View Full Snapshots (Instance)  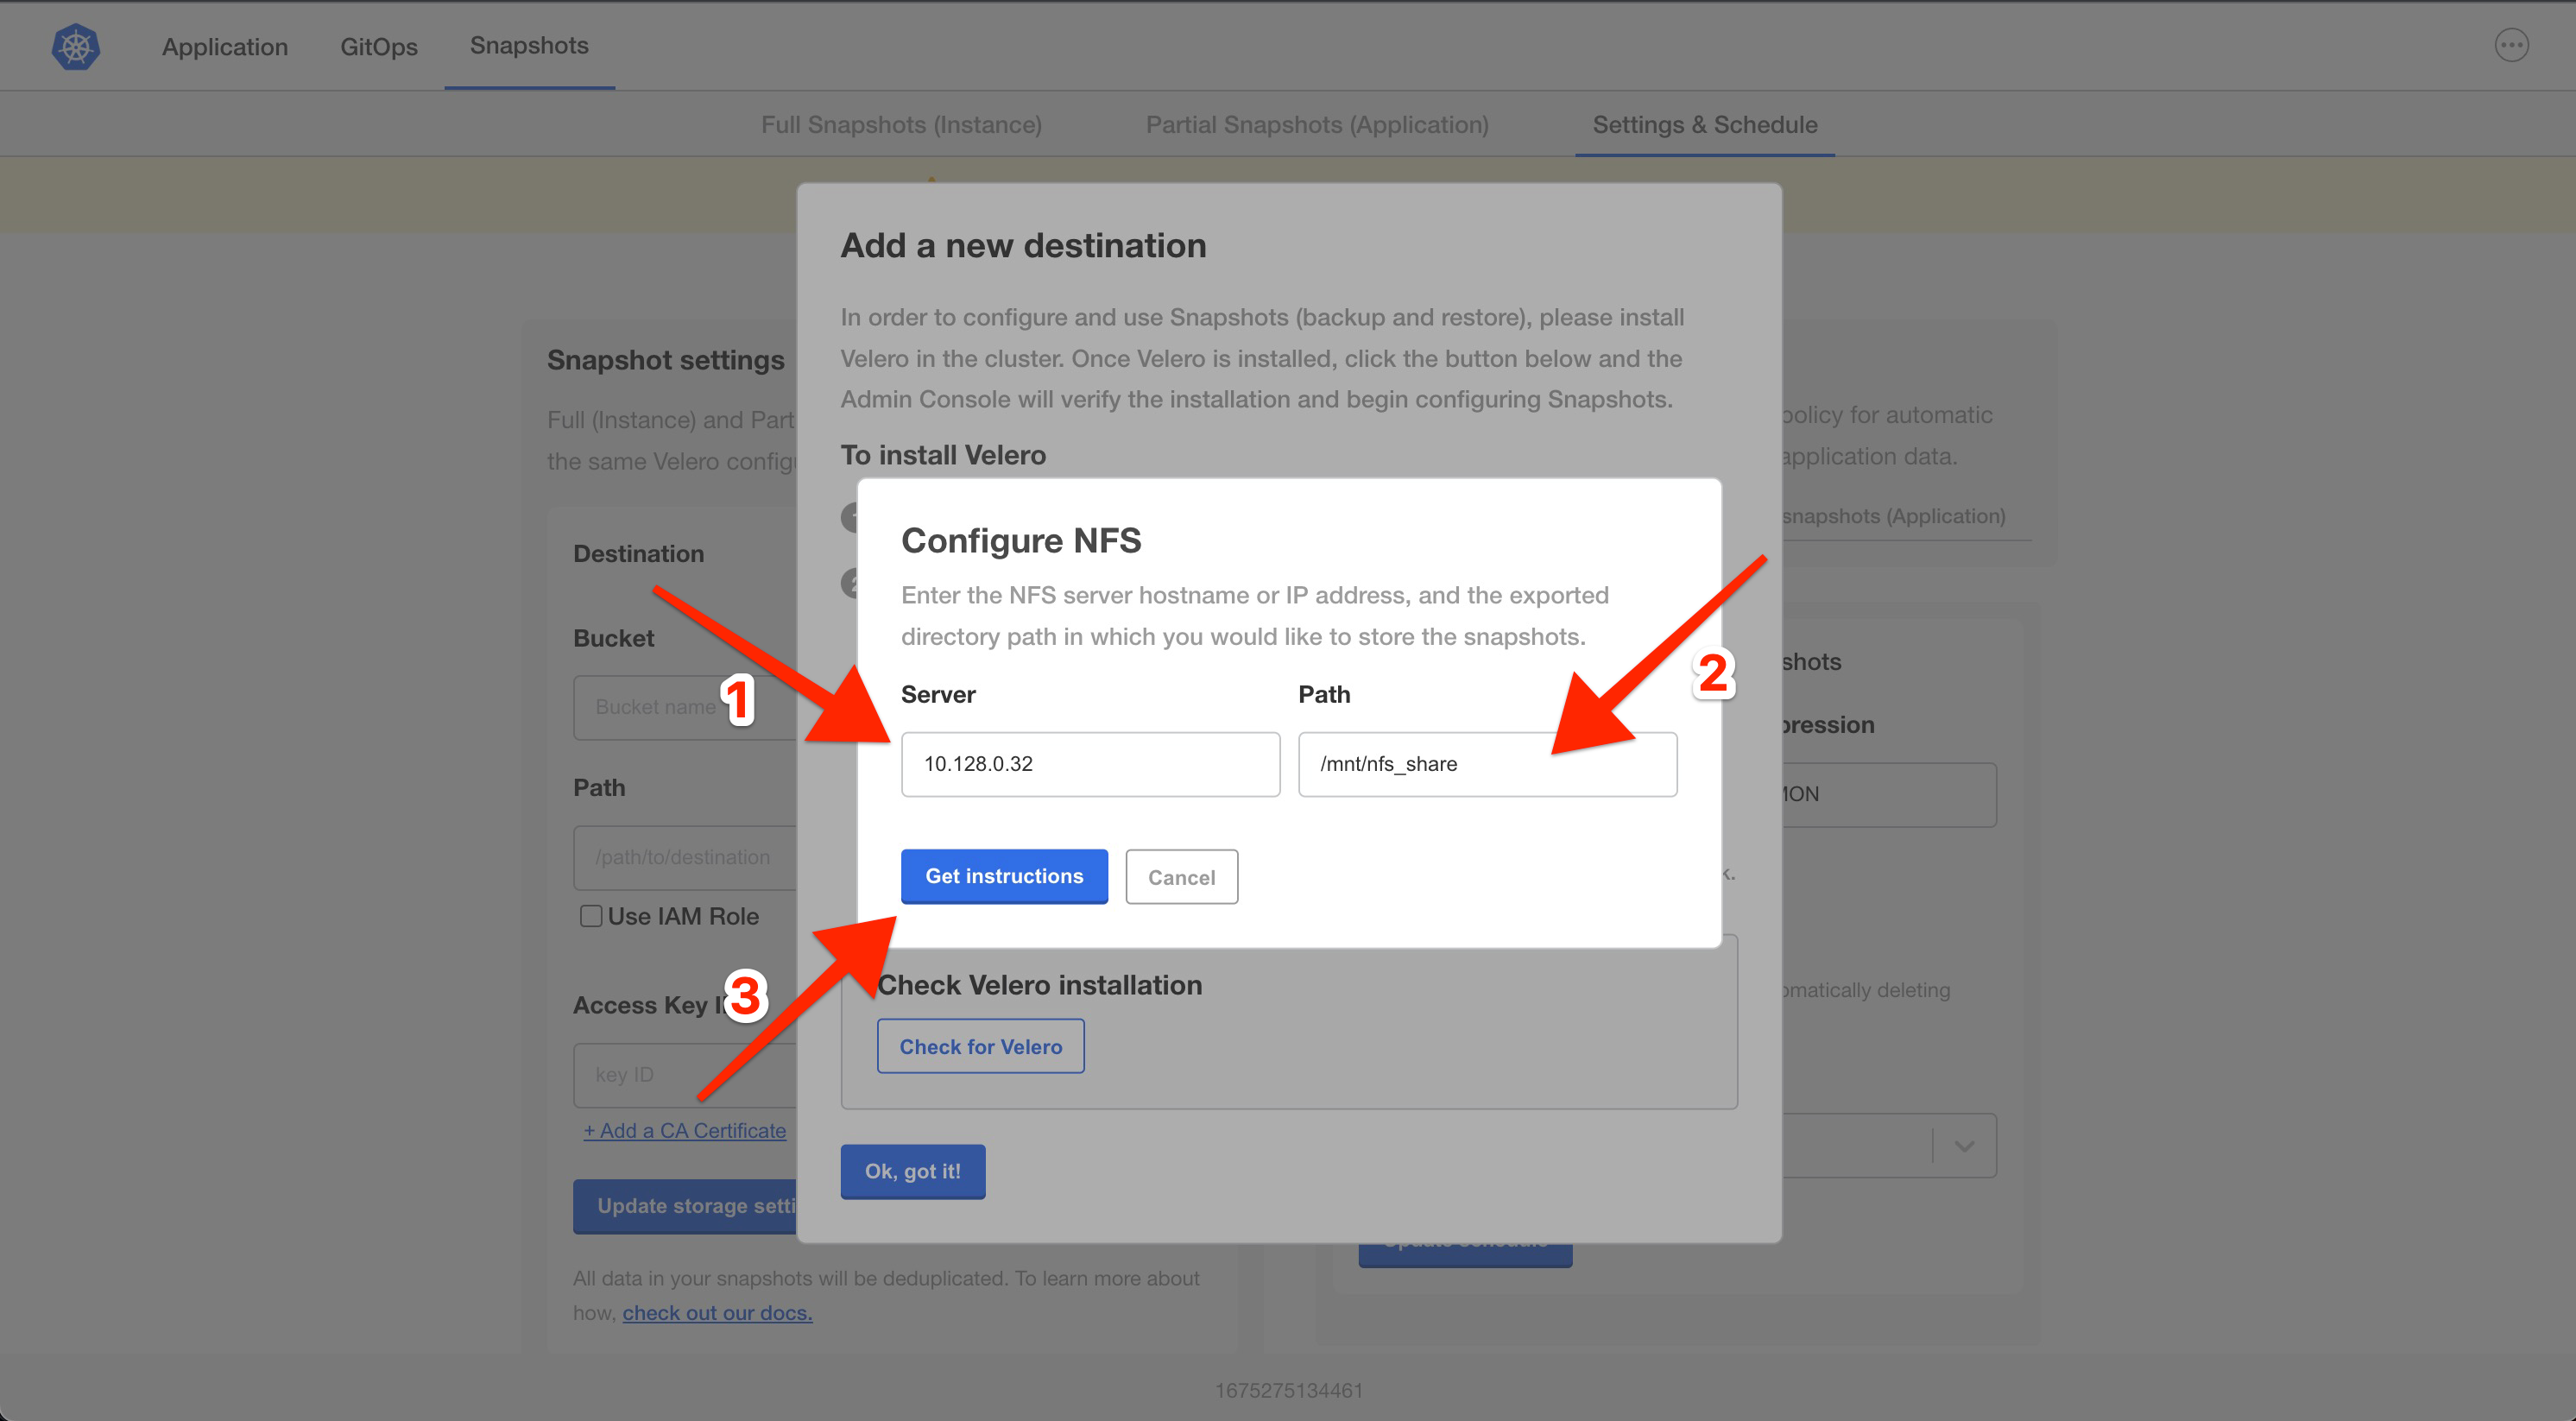[900, 124]
